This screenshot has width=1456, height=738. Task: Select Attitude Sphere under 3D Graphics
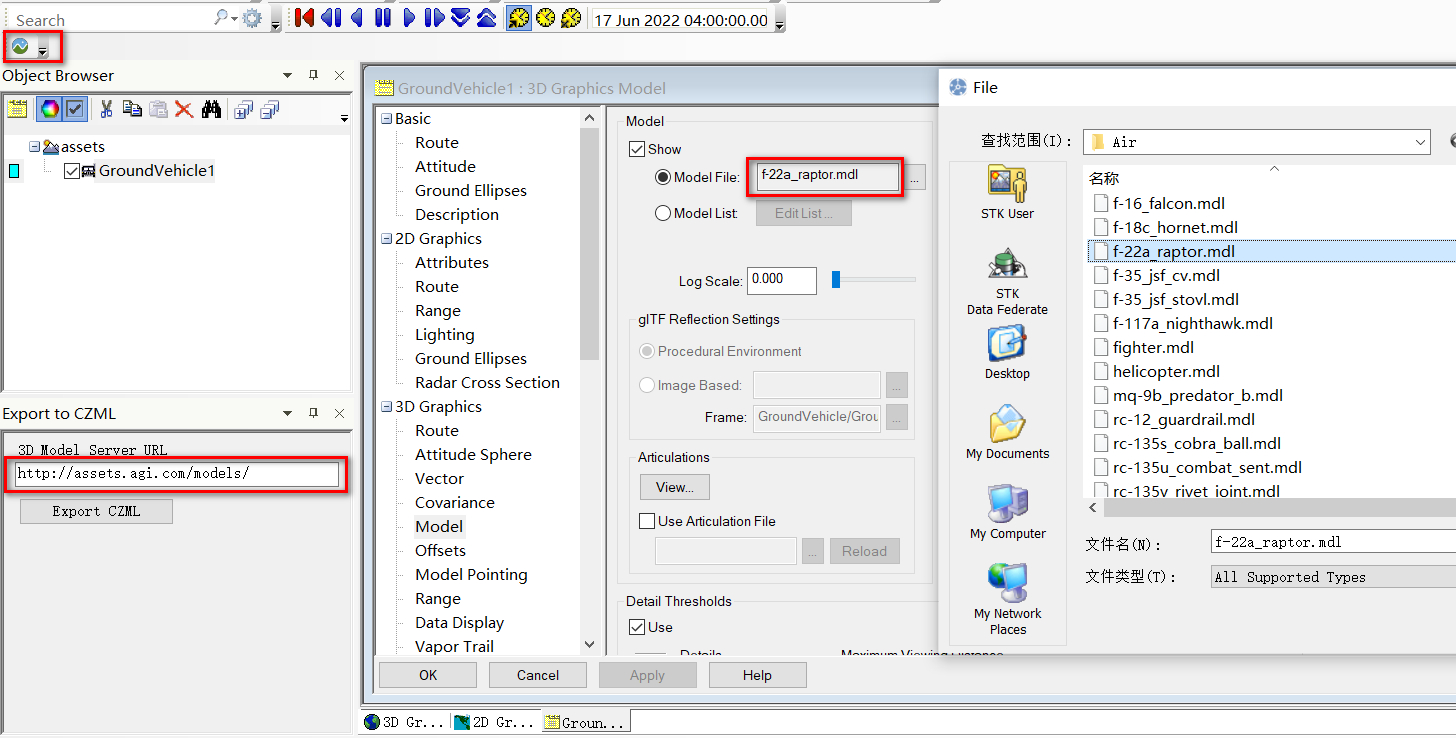(473, 455)
